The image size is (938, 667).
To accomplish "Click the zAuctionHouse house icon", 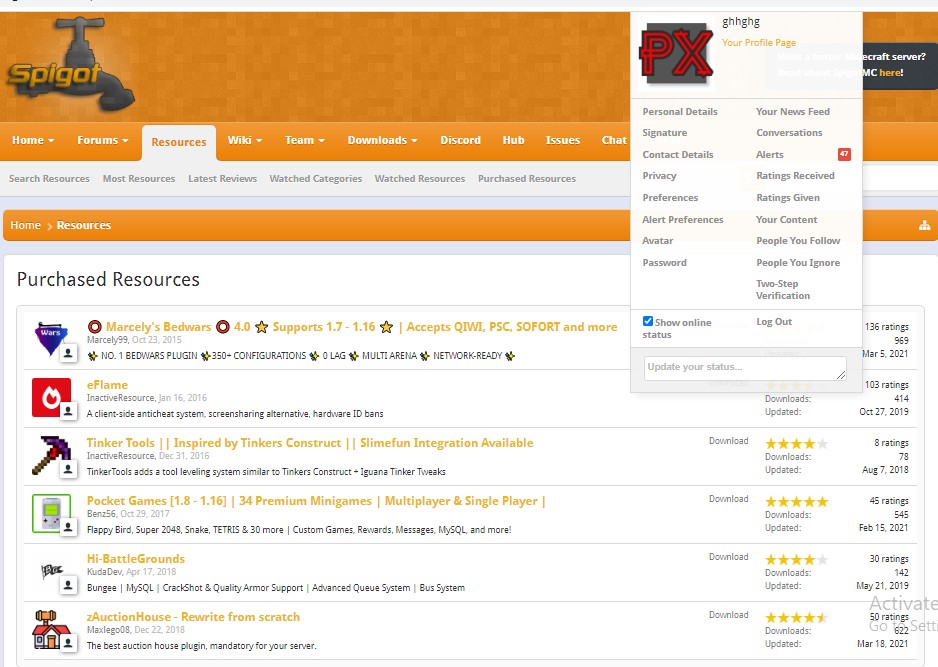I will [51, 629].
